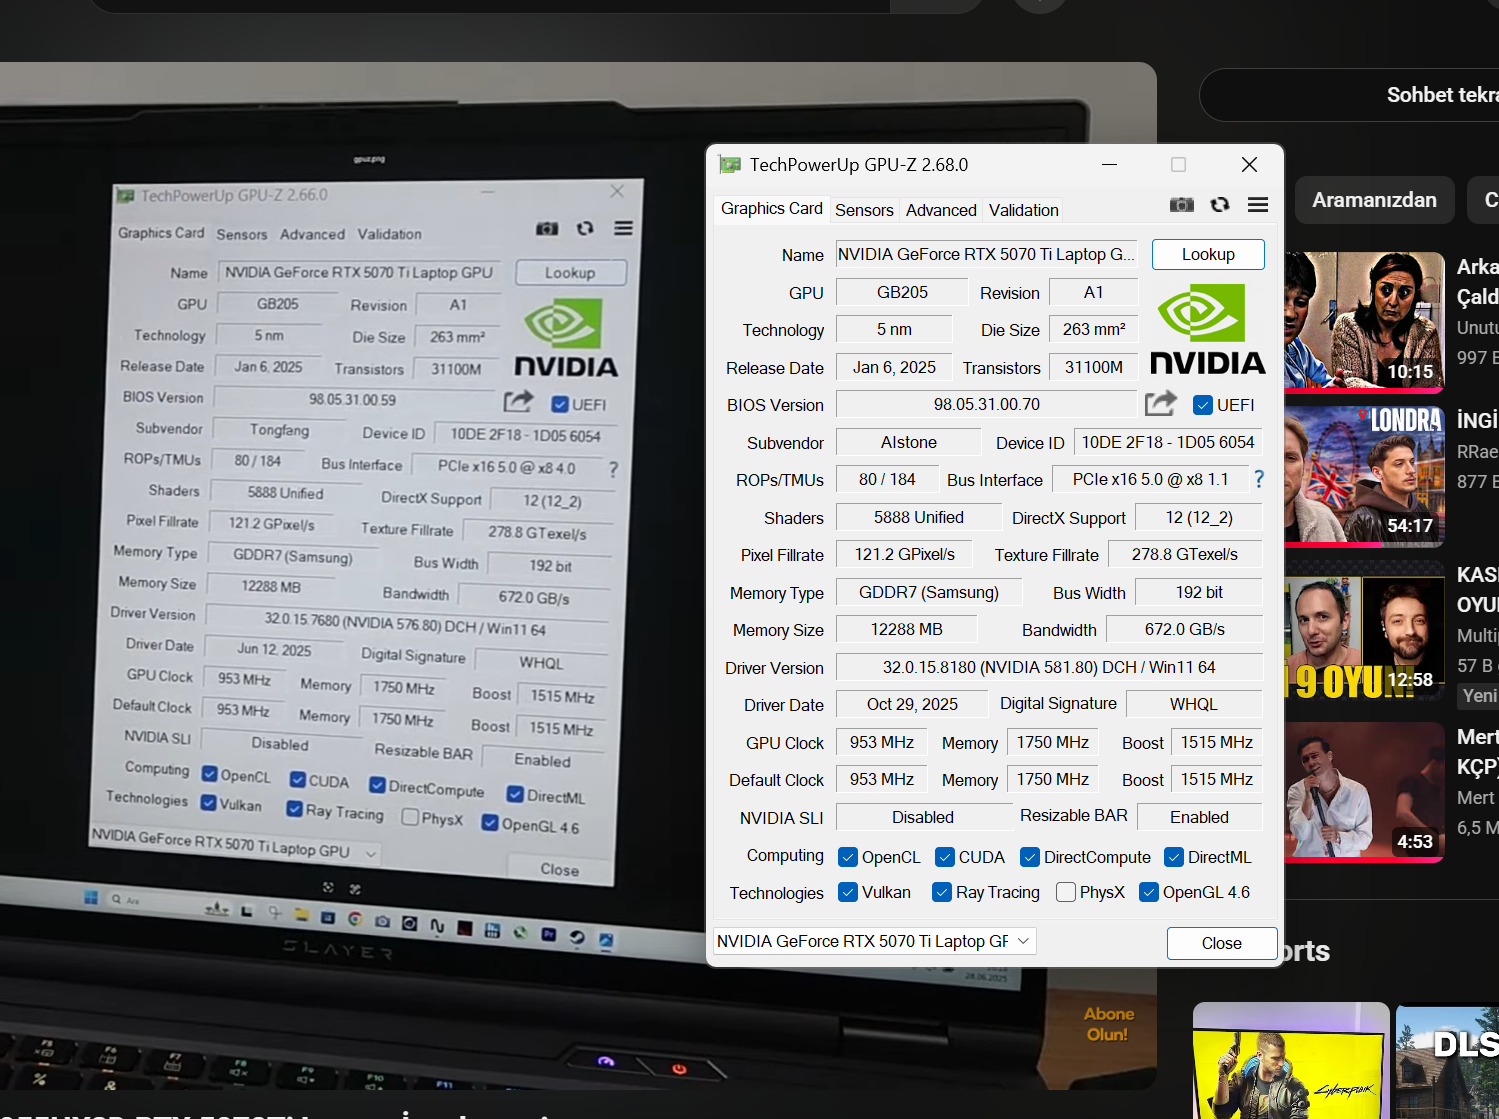The image size is (1499, 1119).
Task: Switch to the Graphics Card tab
Action: coord(772,208)
